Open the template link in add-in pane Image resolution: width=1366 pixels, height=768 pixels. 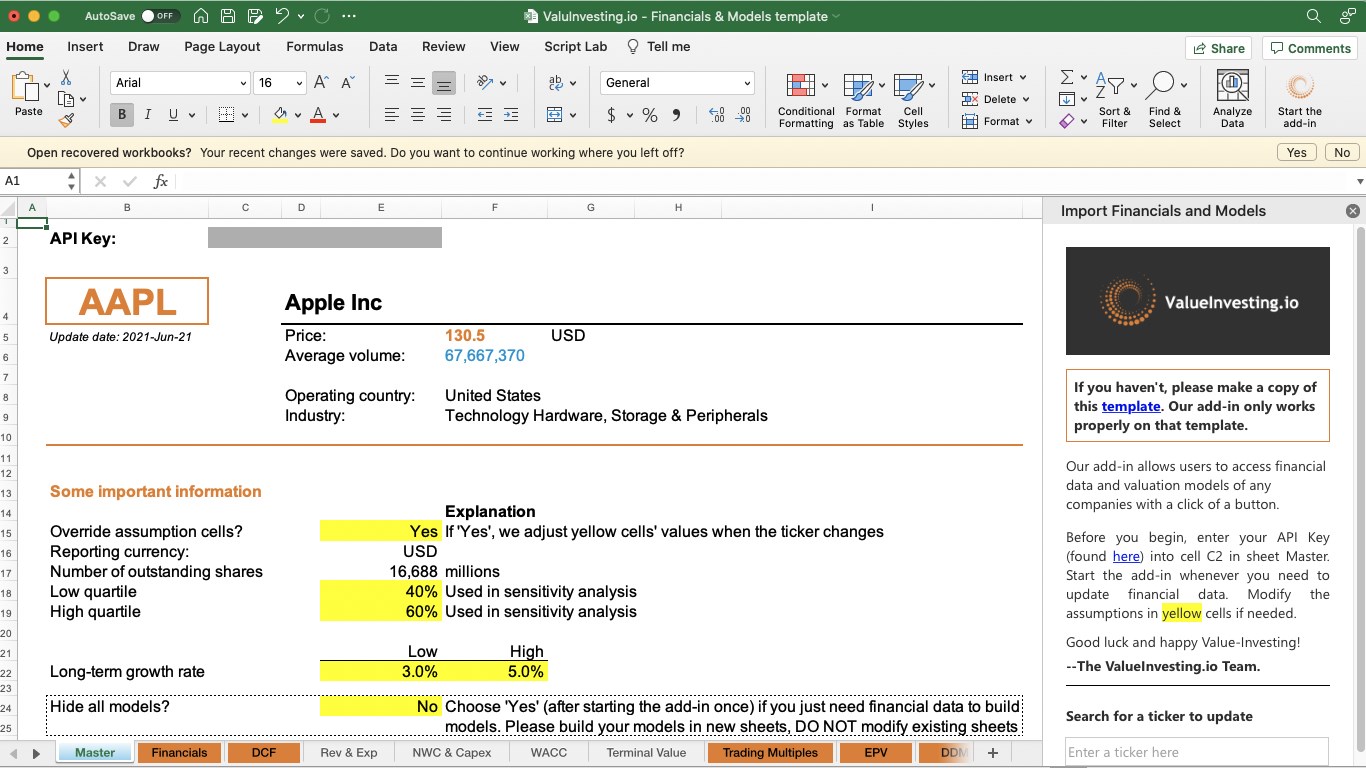pyautogui.click(x=1131, y=406)
